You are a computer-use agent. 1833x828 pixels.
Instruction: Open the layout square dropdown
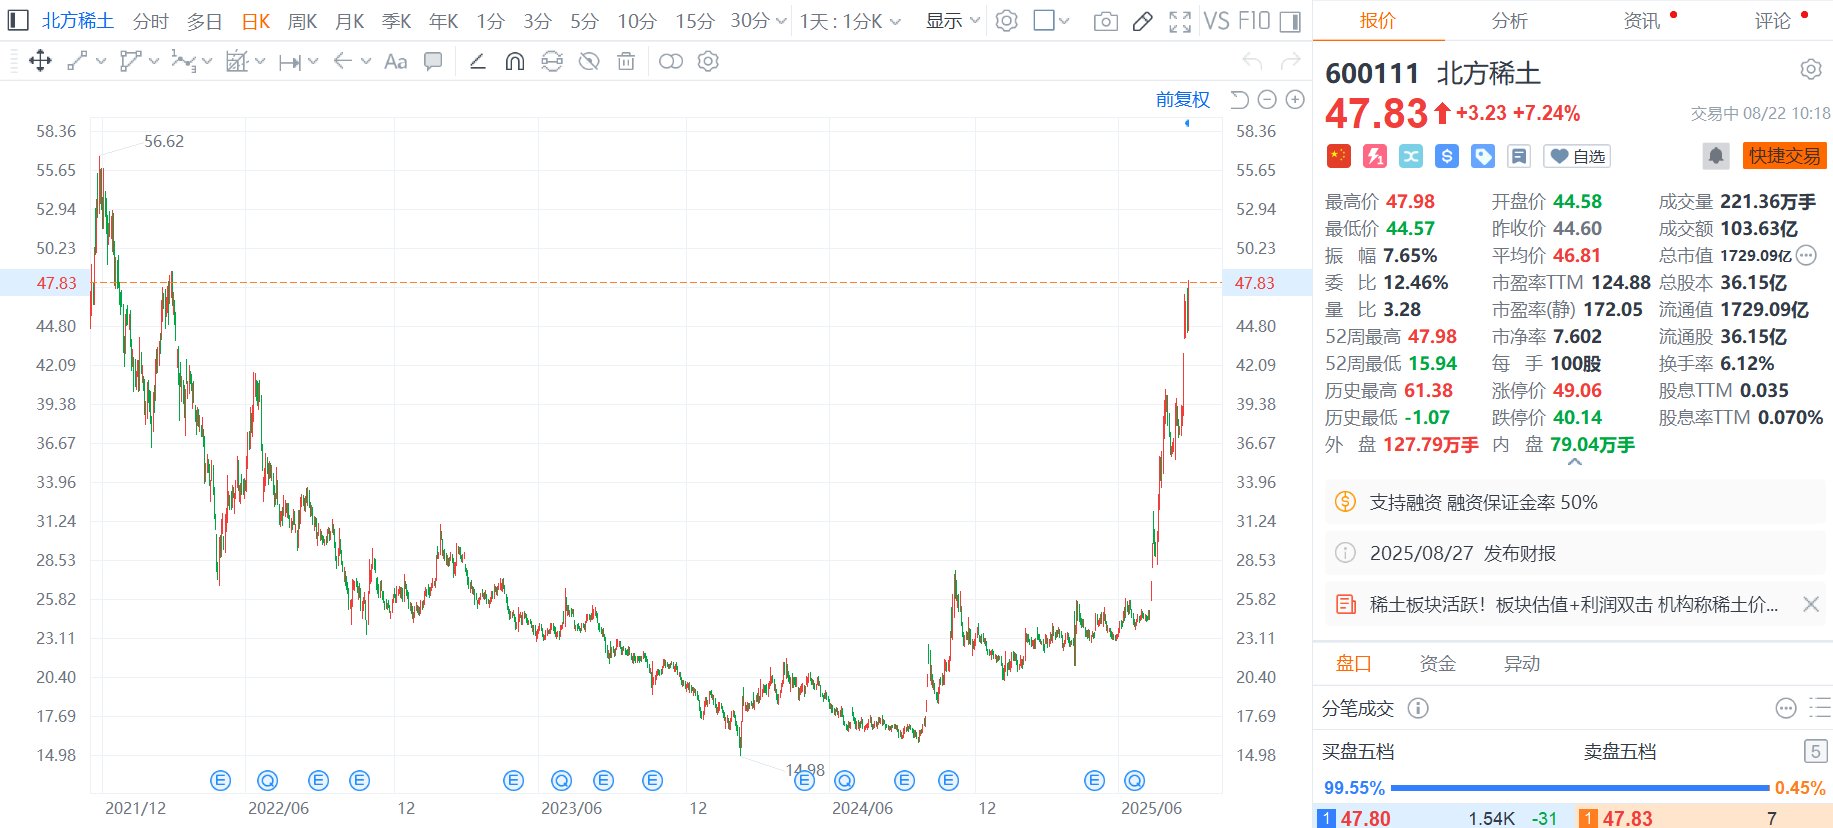(x=1051, y=20)
